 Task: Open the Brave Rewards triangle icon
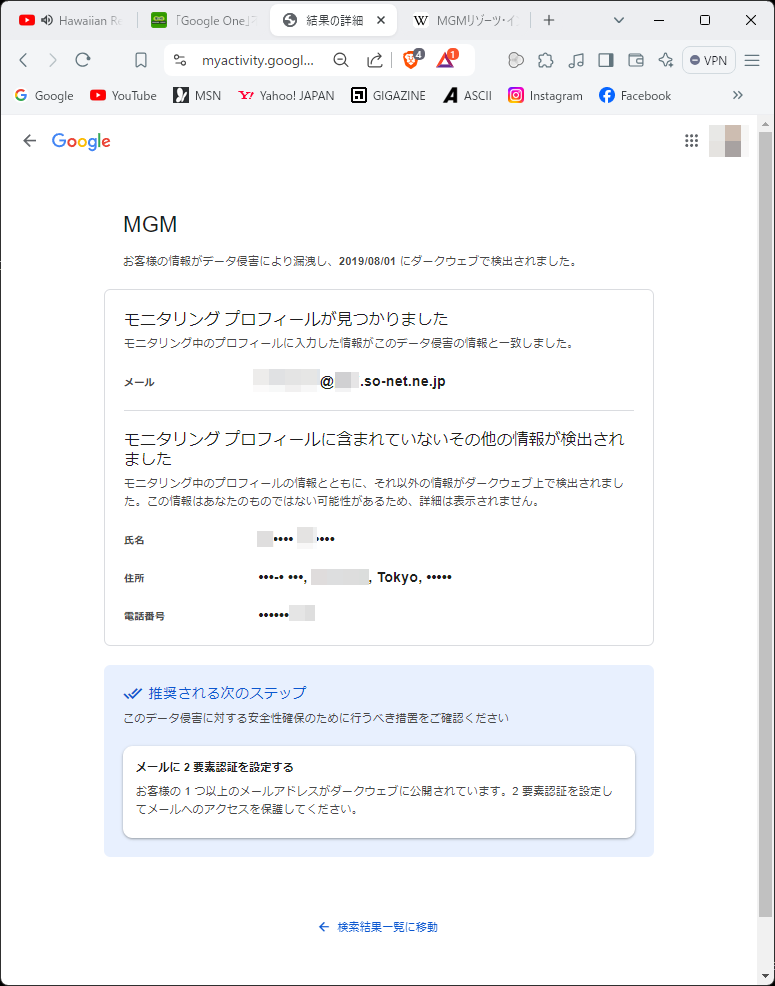coord(447,59)
